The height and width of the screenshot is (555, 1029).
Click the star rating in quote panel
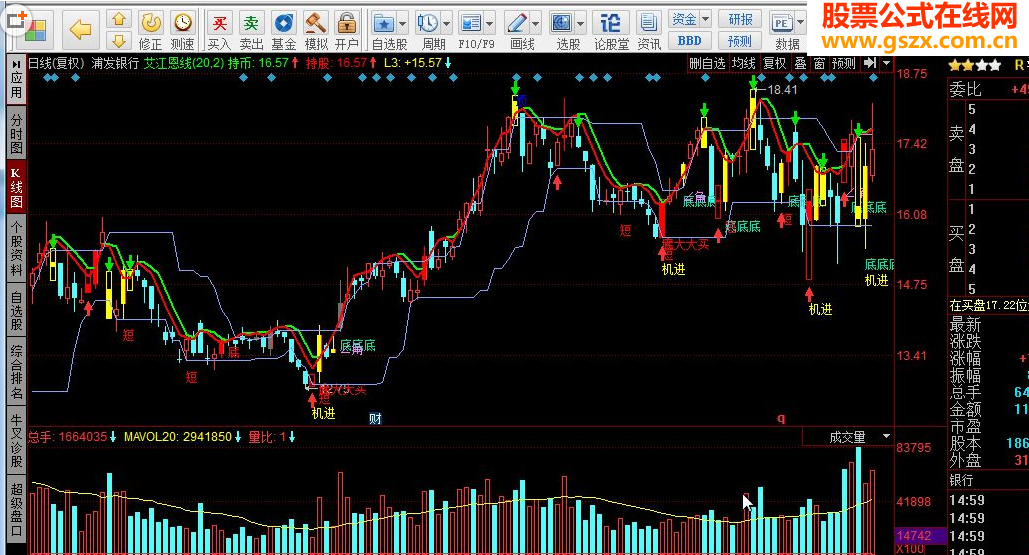[x=975, y=65]
